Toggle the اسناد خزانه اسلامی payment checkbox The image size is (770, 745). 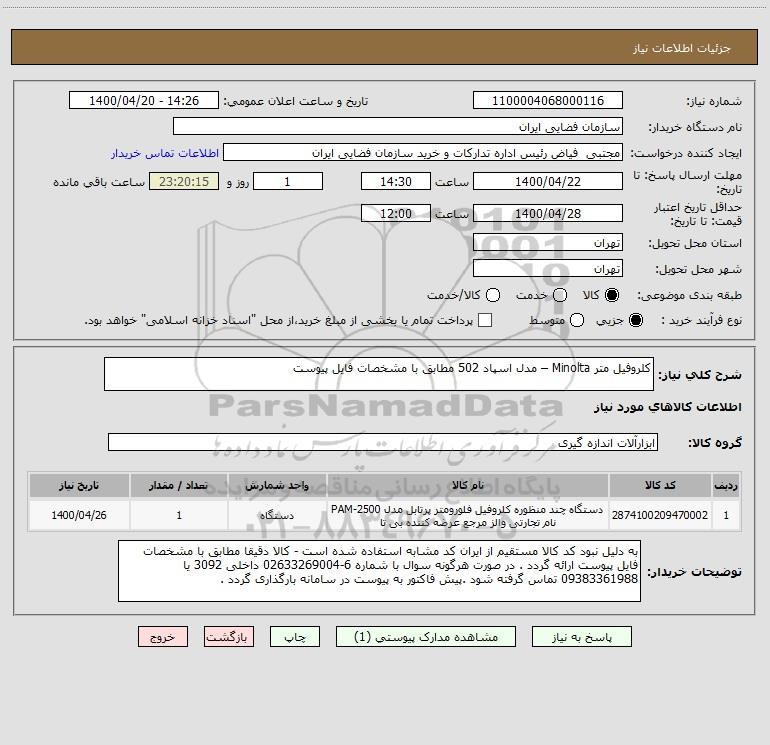click(x=485, y=320)
